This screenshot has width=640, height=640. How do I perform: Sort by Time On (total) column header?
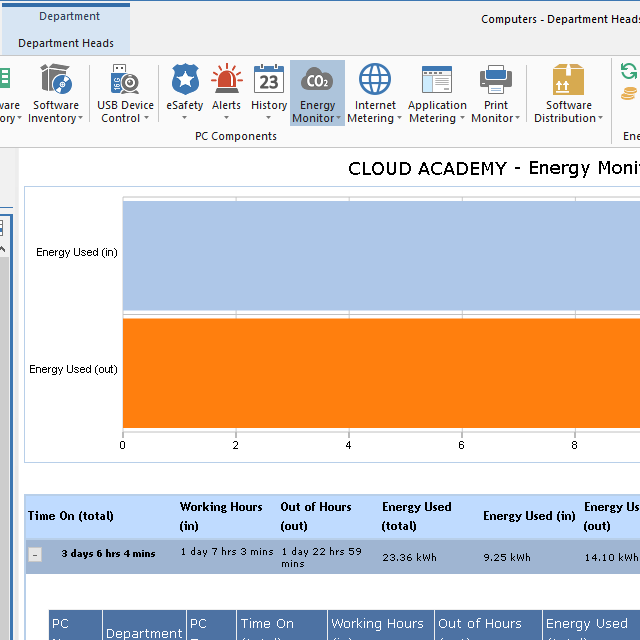(x=71, y=516)
